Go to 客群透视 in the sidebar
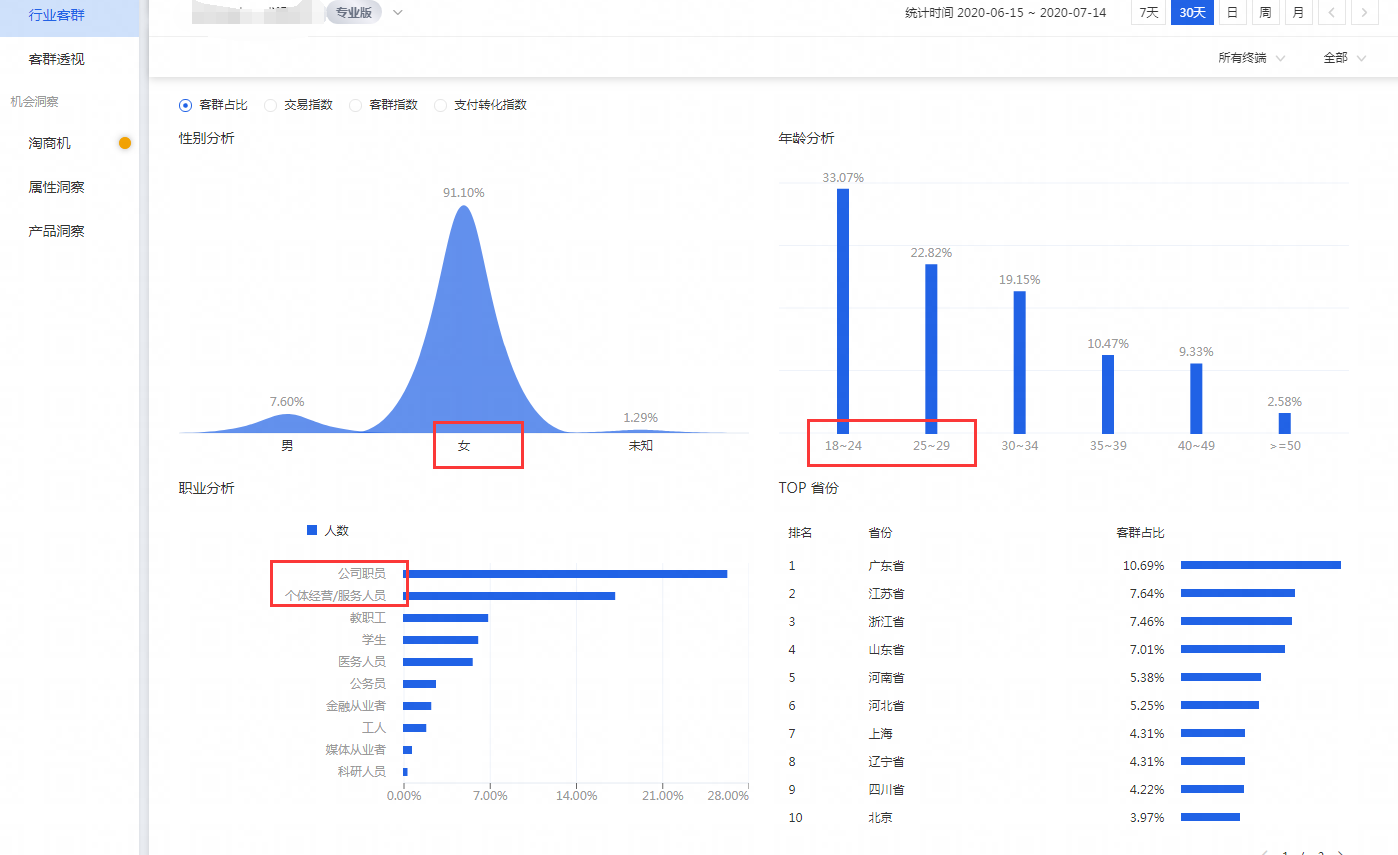 (57, 59)
